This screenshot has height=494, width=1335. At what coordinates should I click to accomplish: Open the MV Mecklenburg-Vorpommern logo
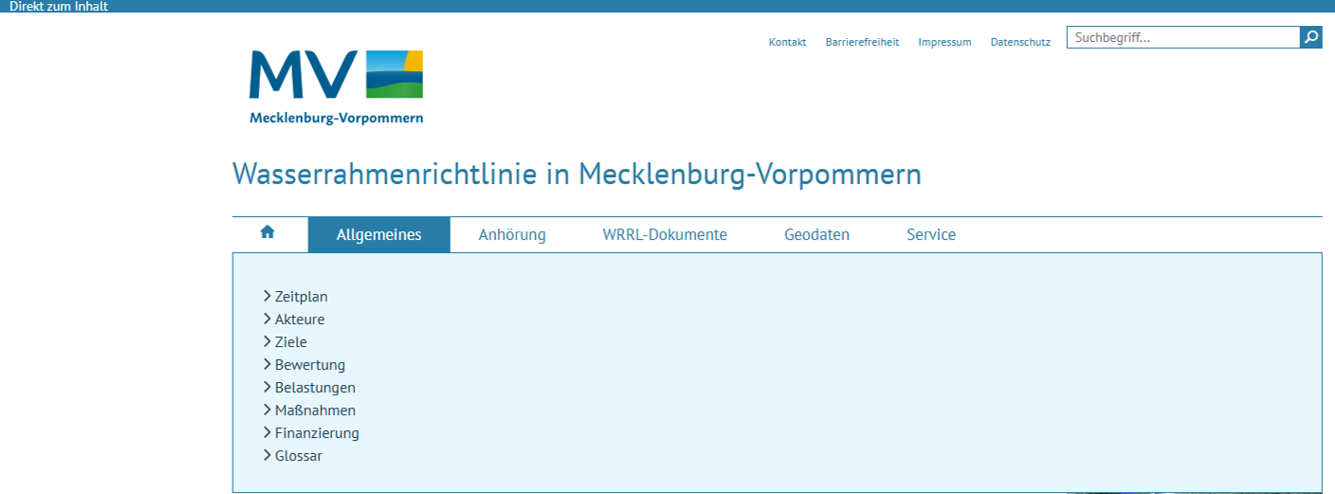pyautogui.click(x=336, y=87)
